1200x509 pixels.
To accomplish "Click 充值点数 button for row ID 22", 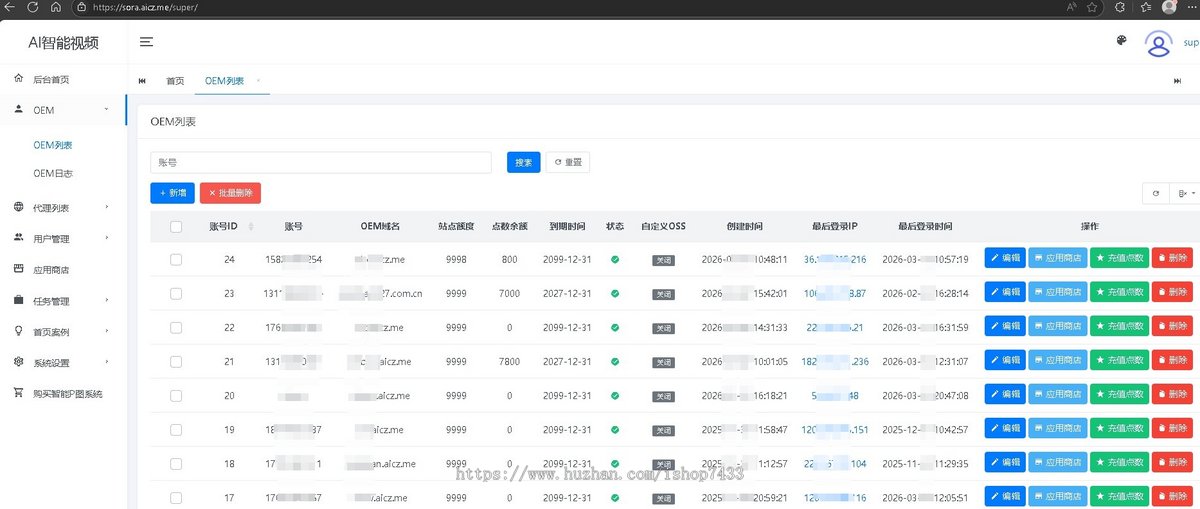I will click(x=1120, y=327).
